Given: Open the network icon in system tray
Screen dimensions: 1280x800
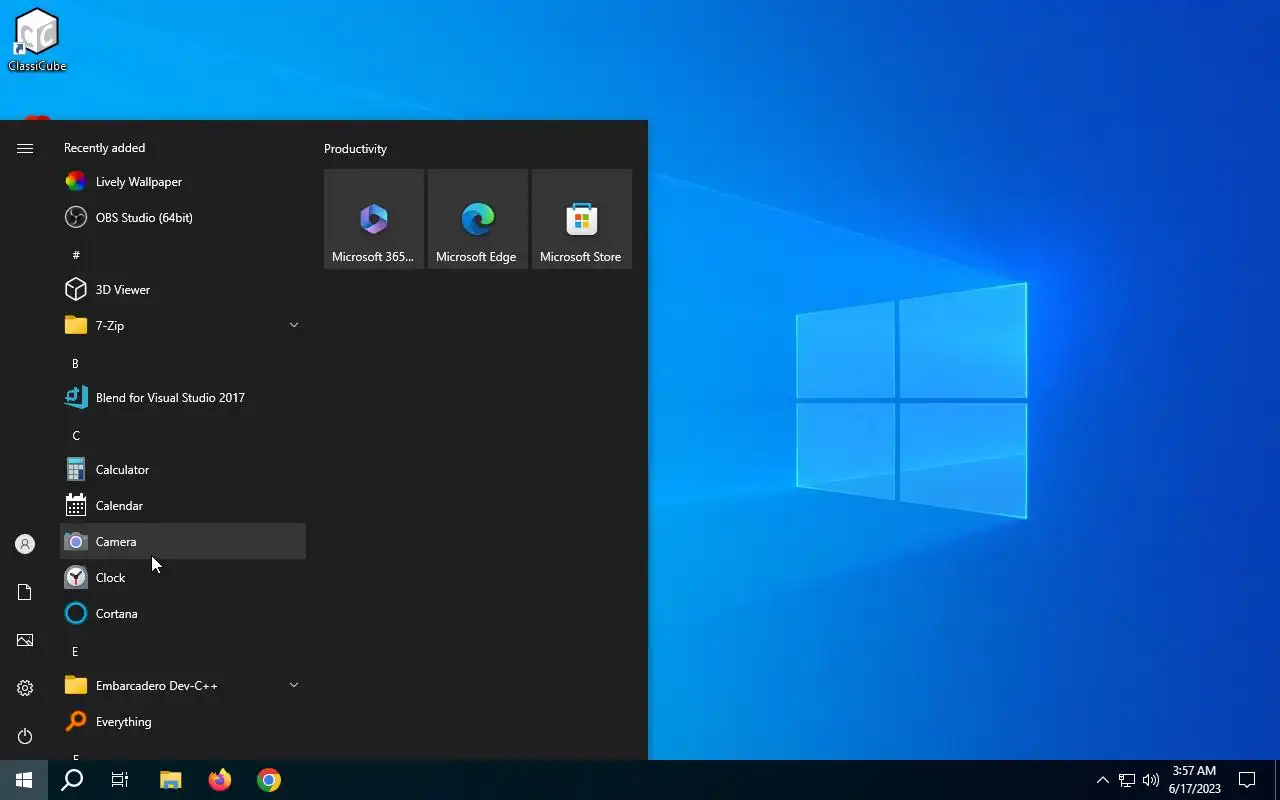Looking at the screenshot, I should click(1127, 780).
